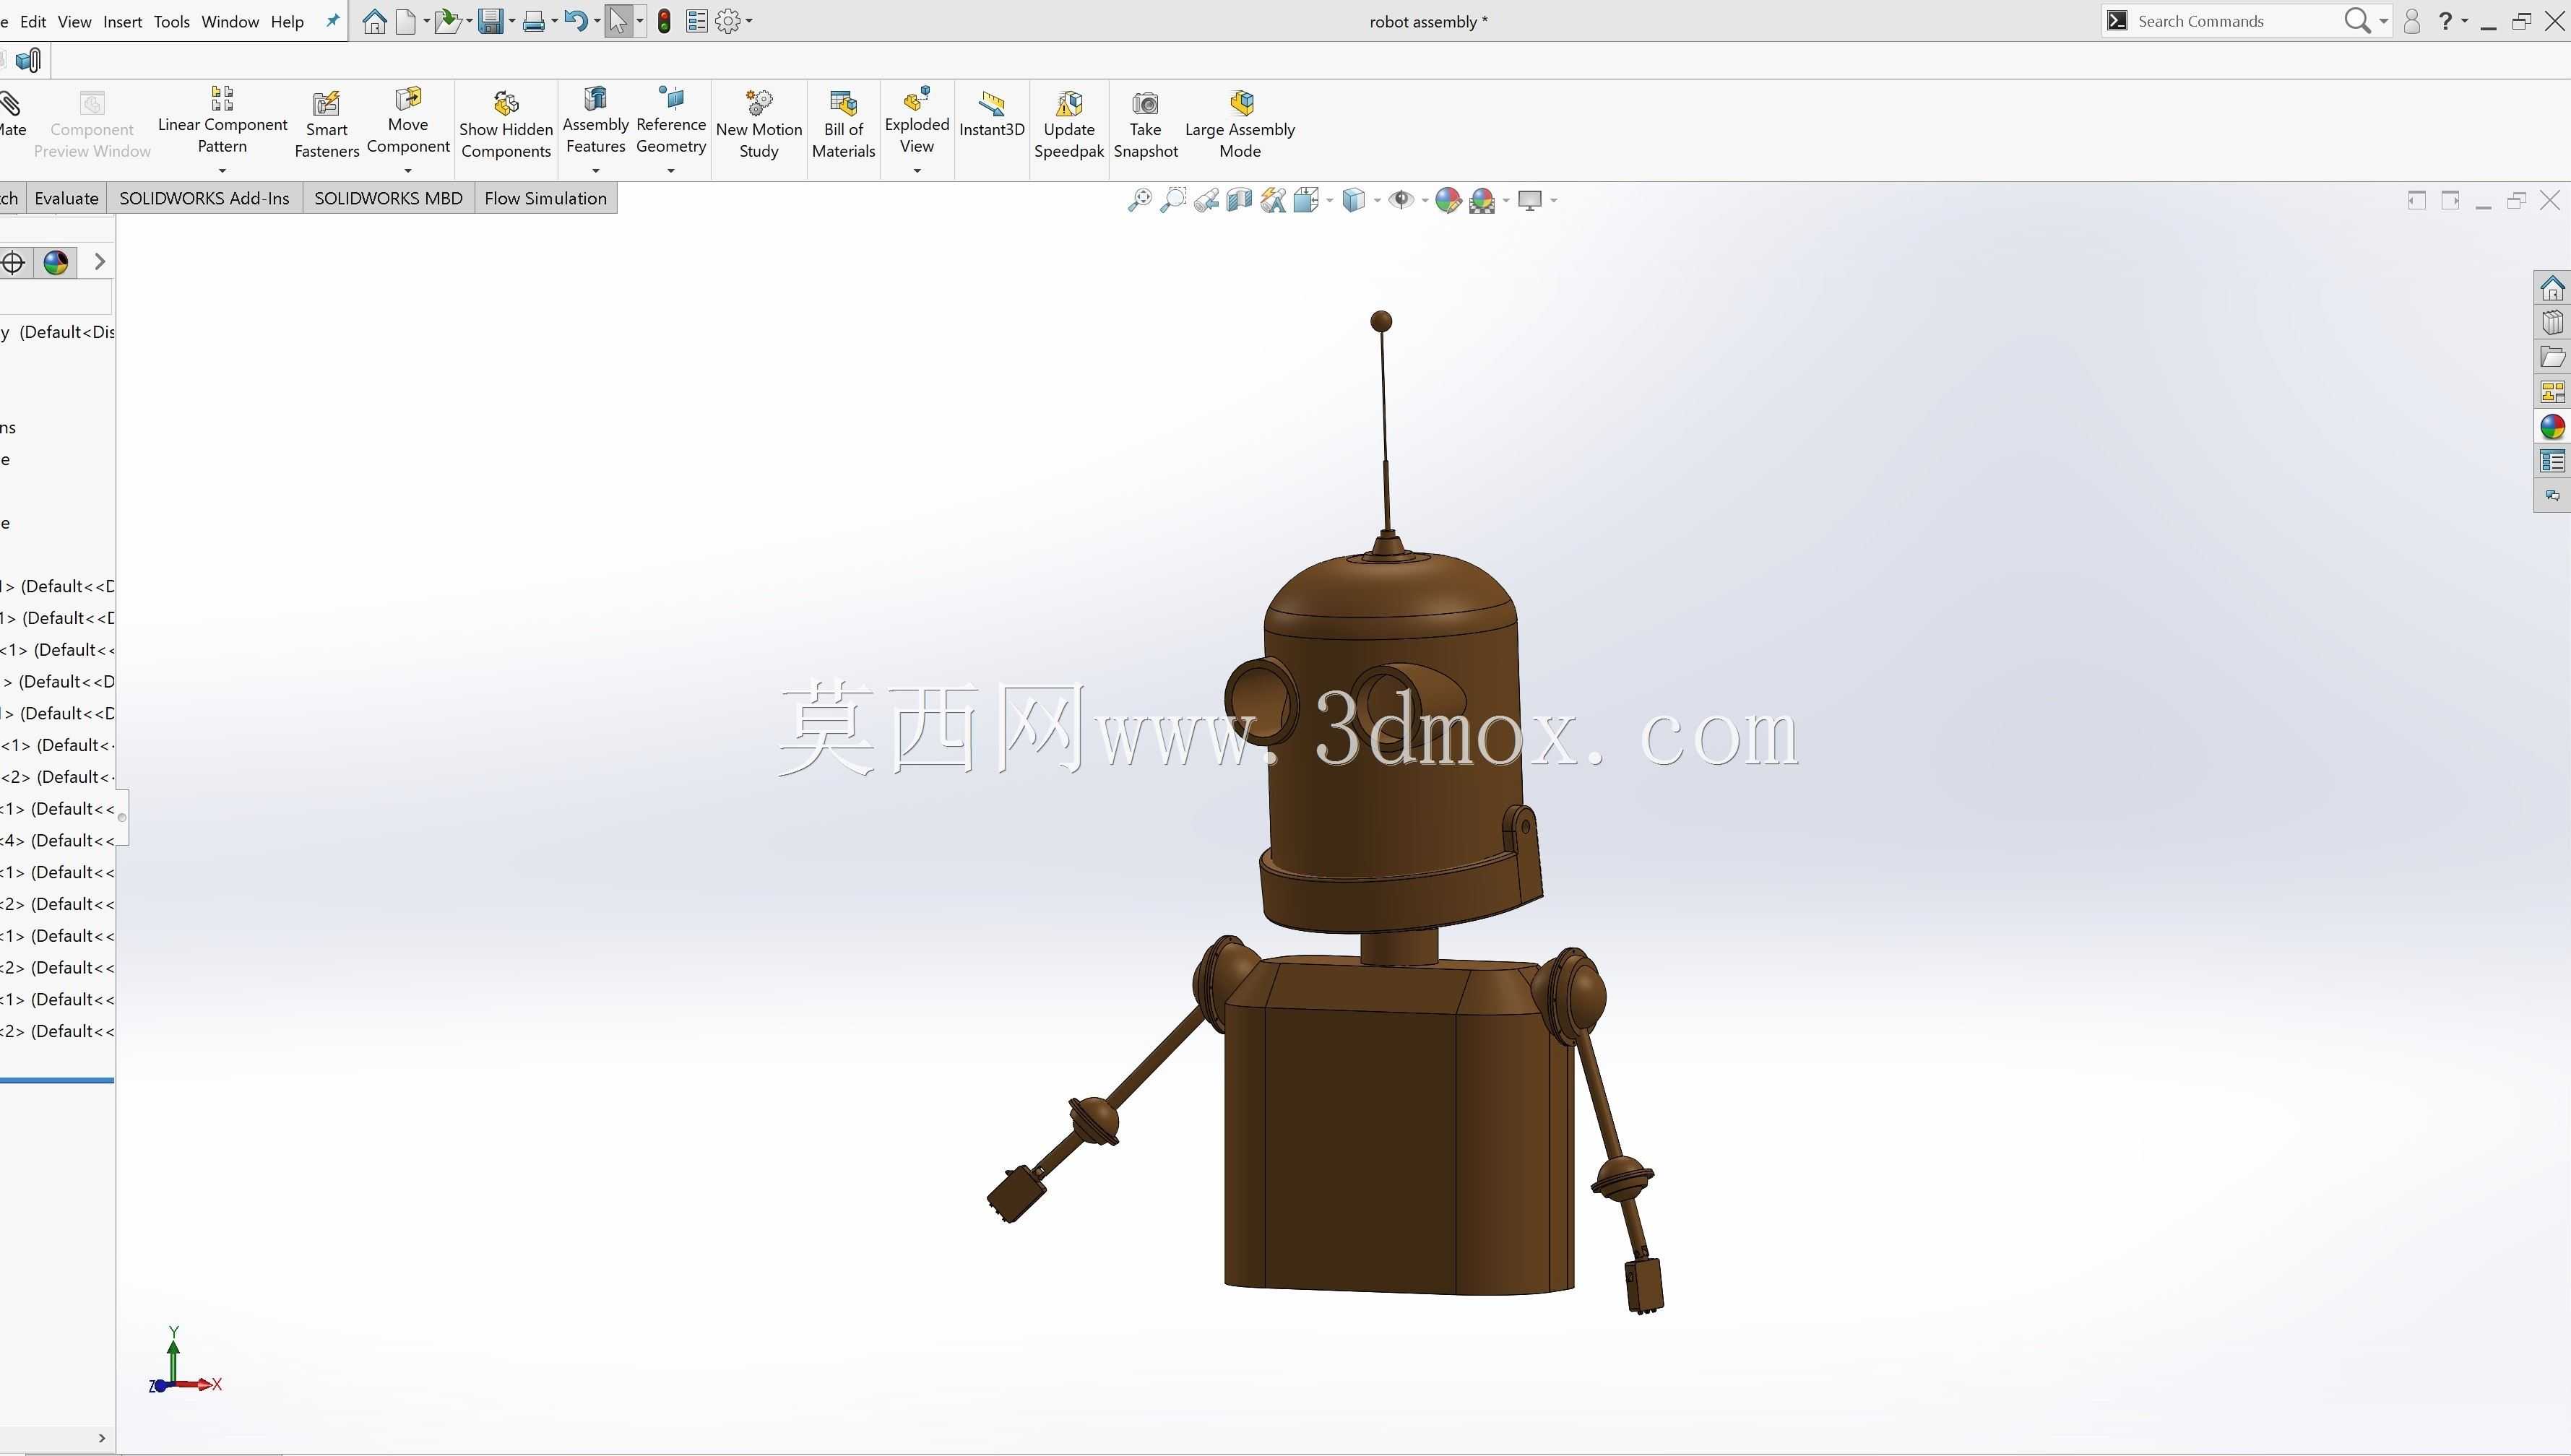
Task: Open Appearances color ball in task pane
Action: coord(2552,427)
